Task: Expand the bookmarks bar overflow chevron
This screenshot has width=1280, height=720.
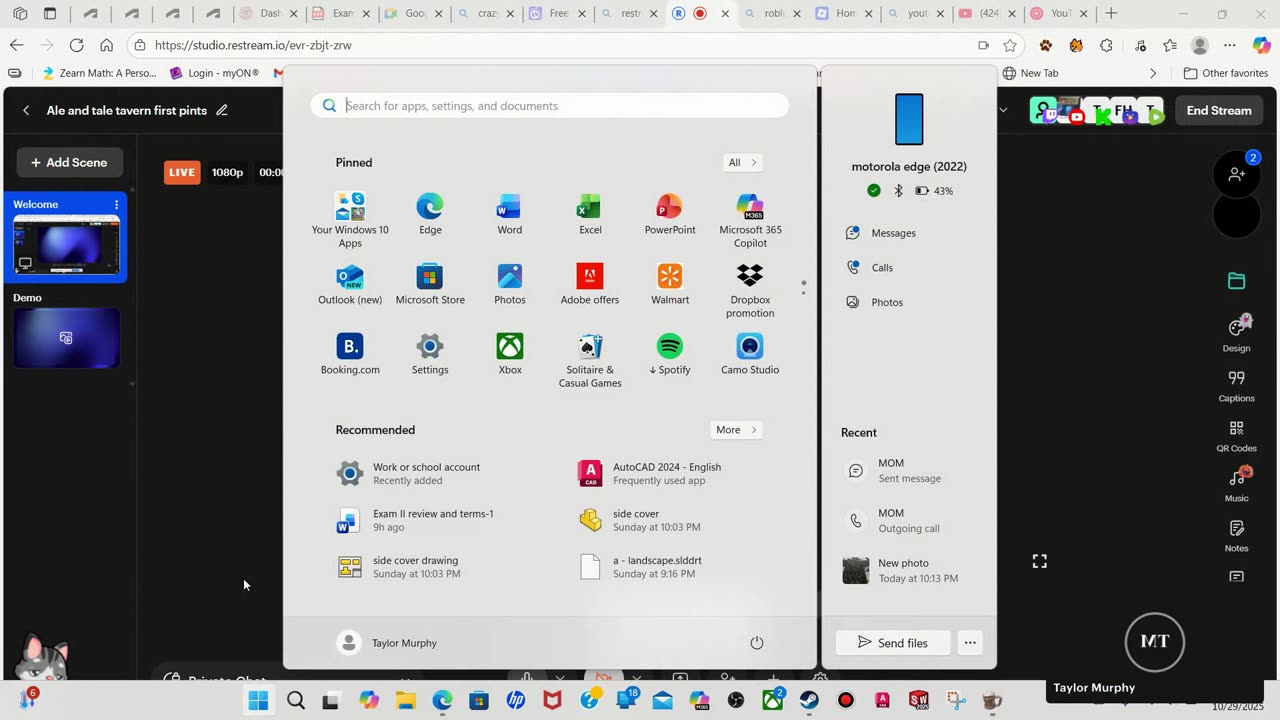Action: 1153,73
